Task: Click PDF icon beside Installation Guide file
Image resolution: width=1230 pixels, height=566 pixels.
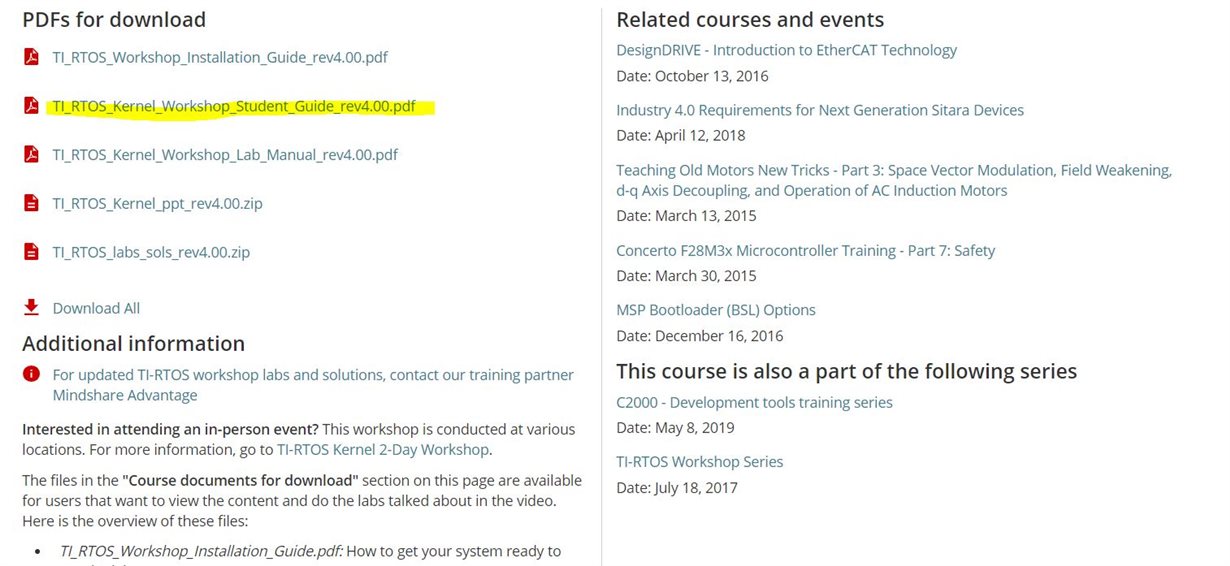Action: tap(31, 57)
